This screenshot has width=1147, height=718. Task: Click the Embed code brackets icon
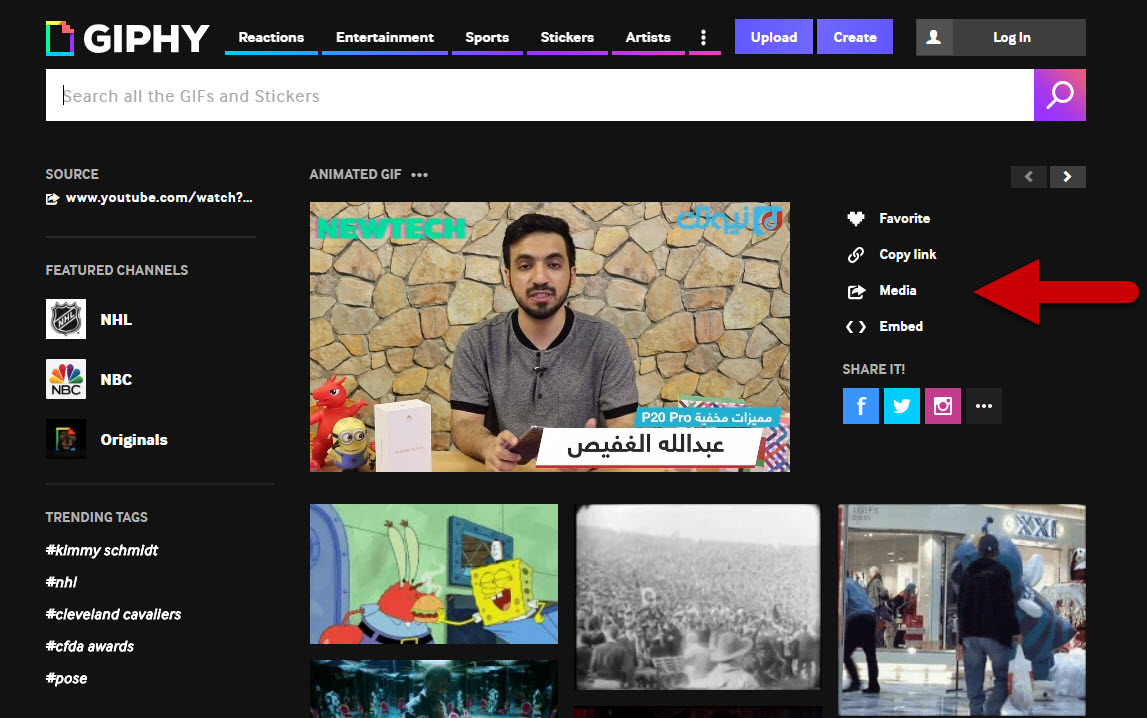[856, 327]
